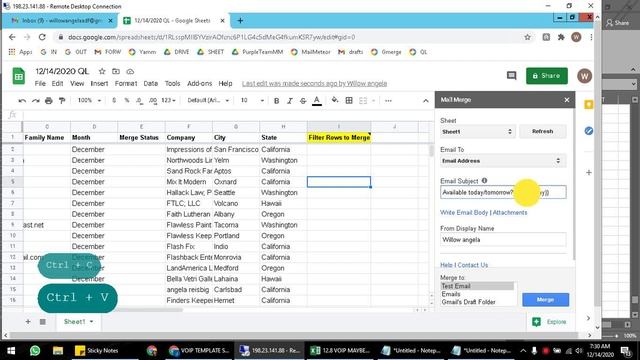Screen dimensions: 640x360
Task: Open the Attachments link
Action: tap(510, 213)
